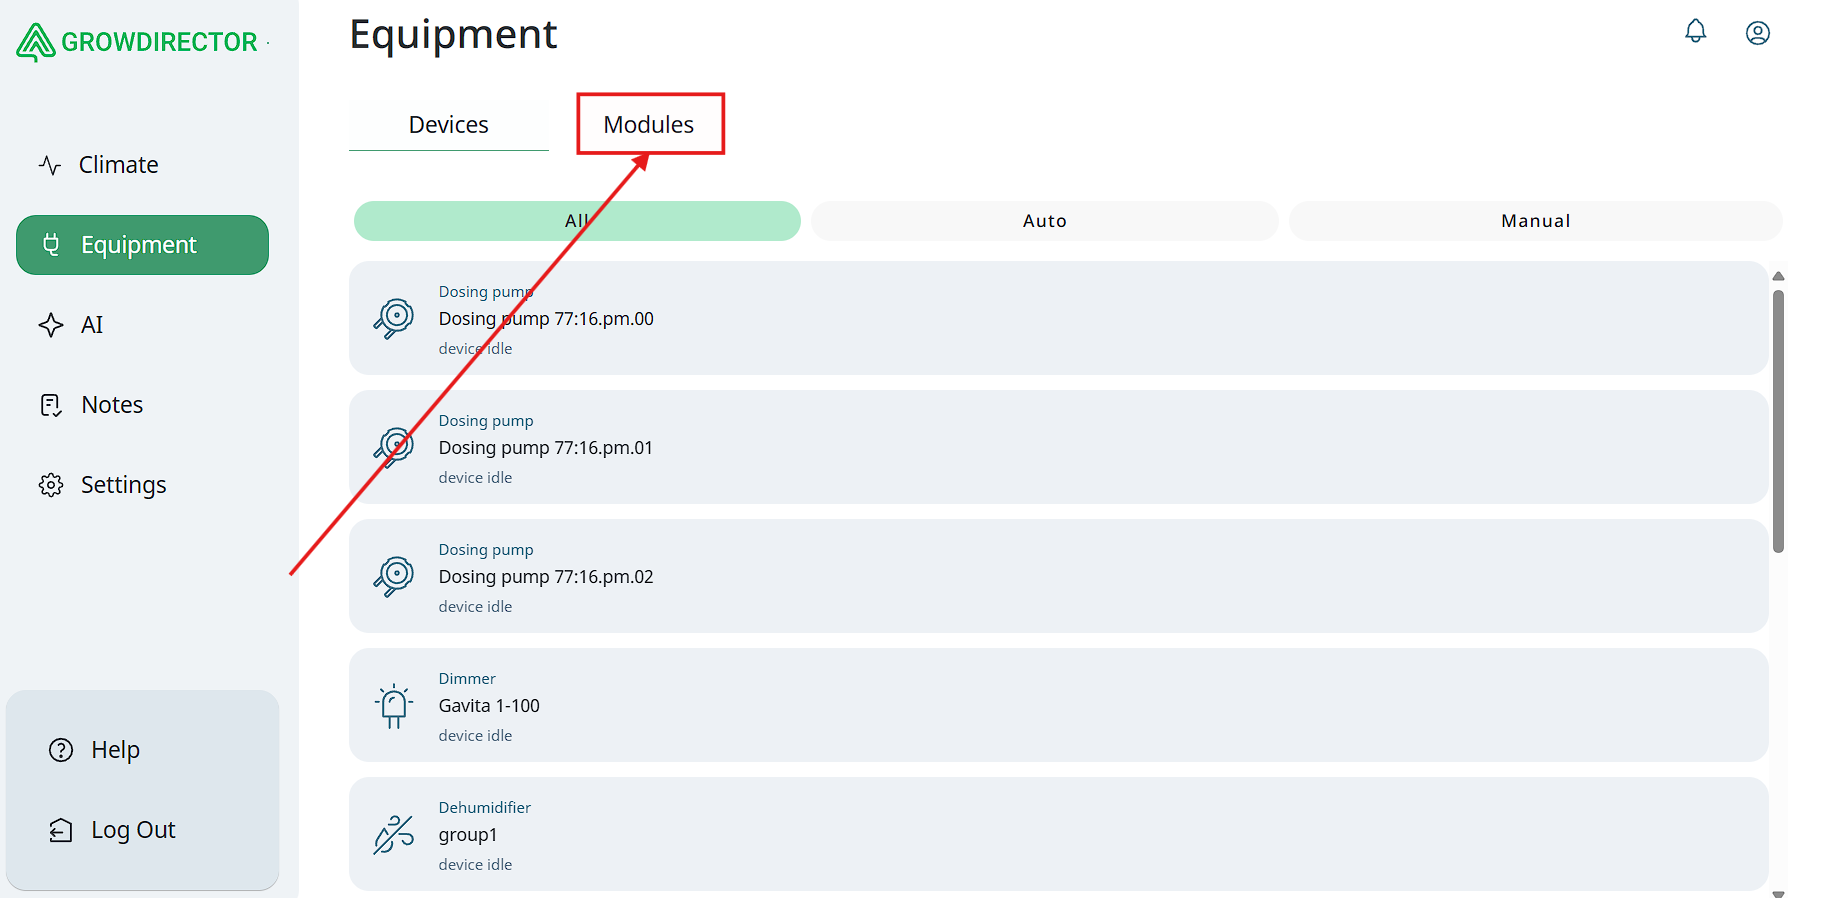Click the device list scrollbar thumb
Image resolution: width=1827 pixels, height=898 pixels.
(1778, 420)
